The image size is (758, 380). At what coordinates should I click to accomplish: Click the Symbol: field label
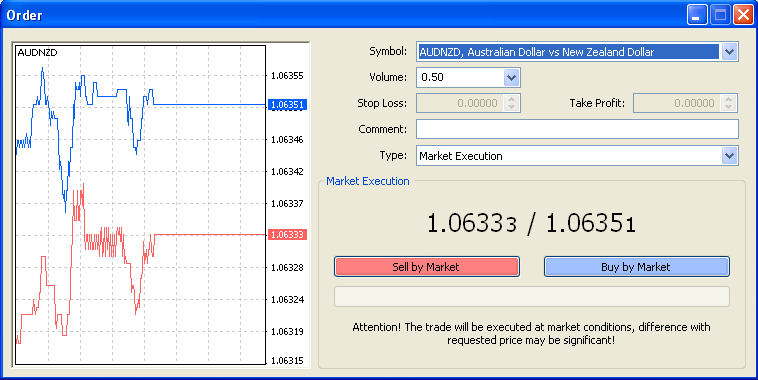pos(388,51)
